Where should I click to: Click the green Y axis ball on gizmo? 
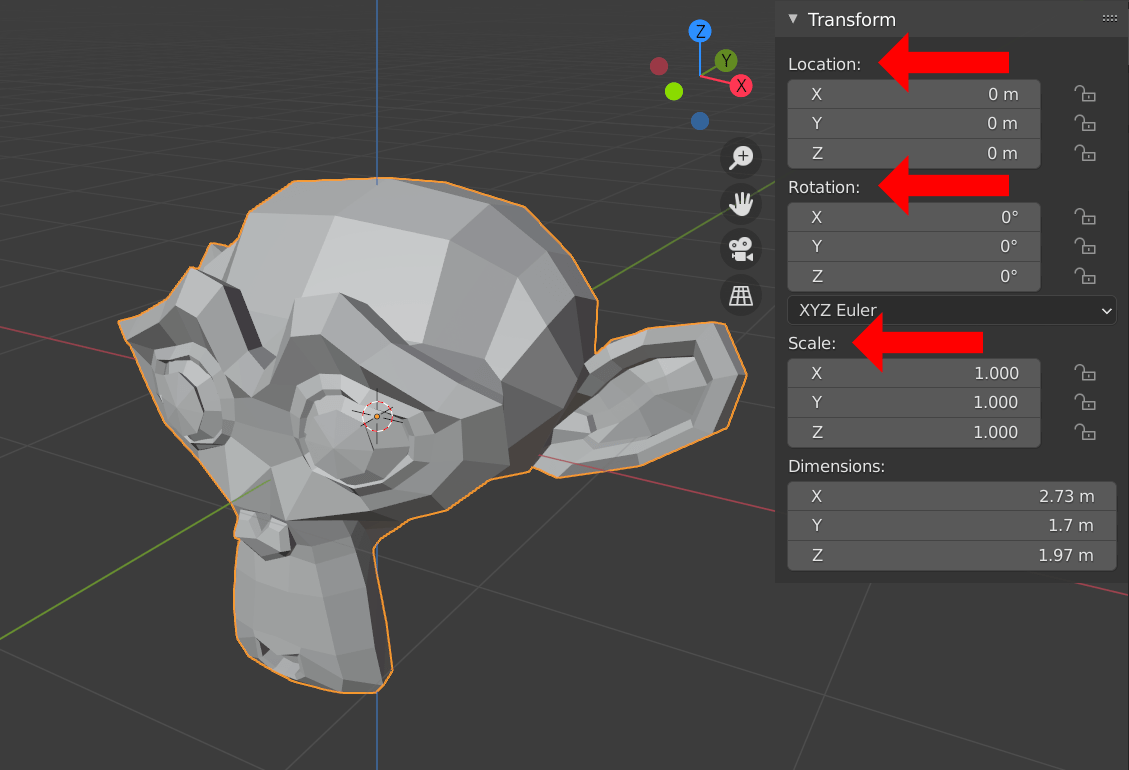727,59
